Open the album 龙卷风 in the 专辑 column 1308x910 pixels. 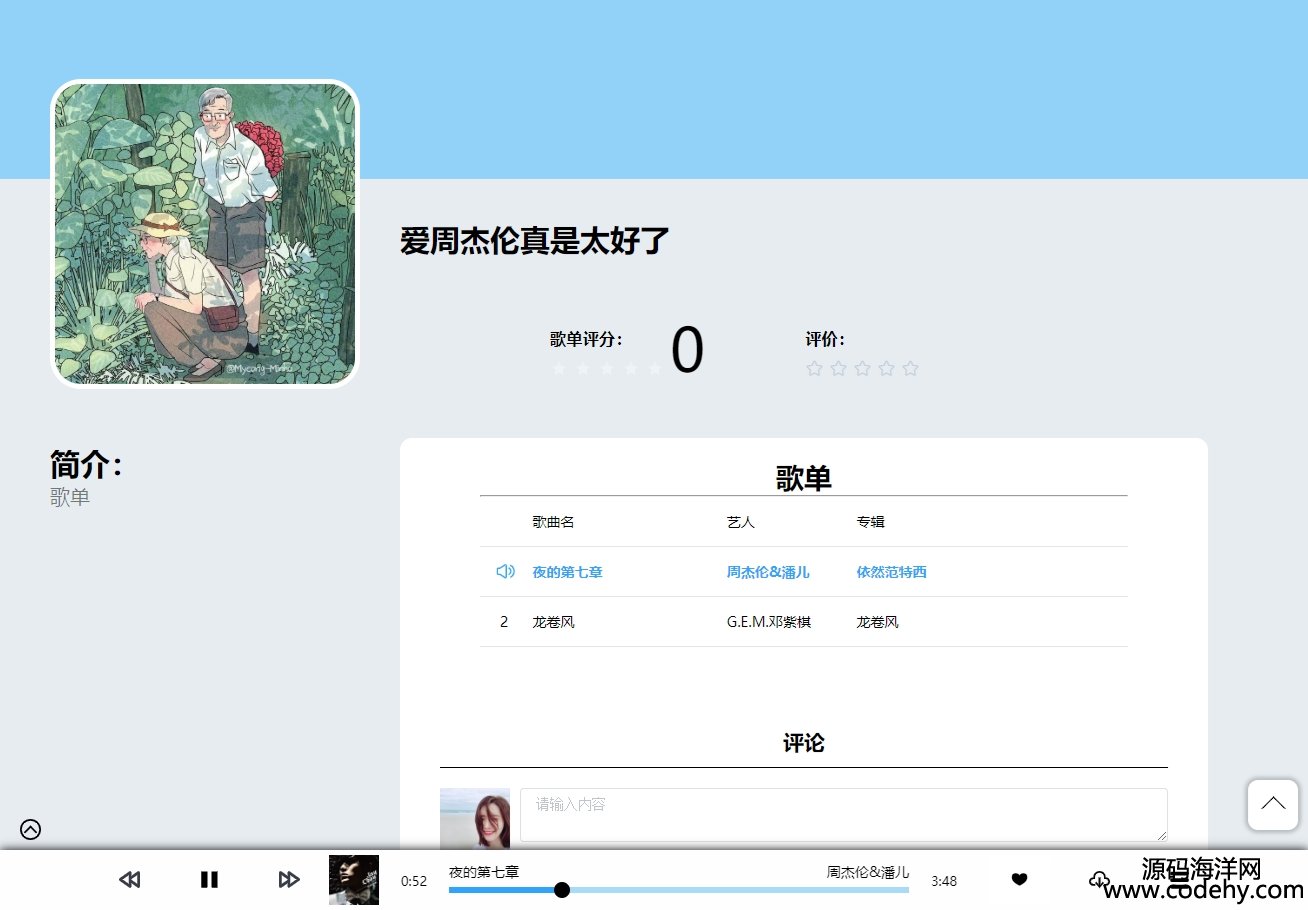877,622
